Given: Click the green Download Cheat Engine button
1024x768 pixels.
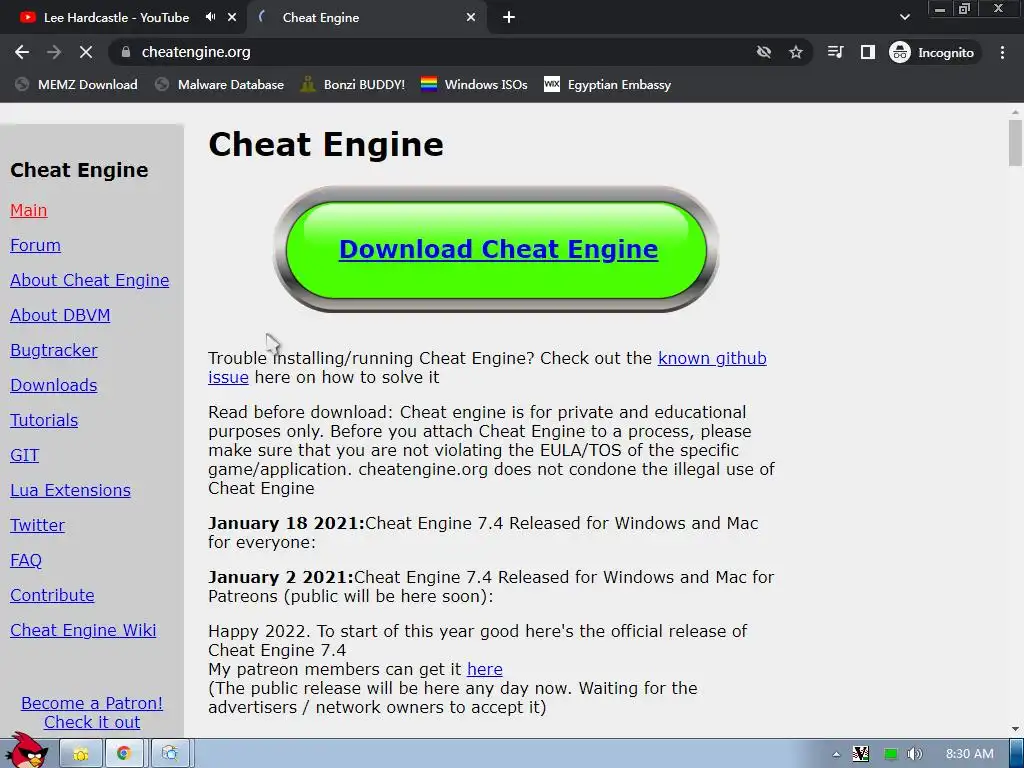Looking at the screenshot, I should (496, 249).
